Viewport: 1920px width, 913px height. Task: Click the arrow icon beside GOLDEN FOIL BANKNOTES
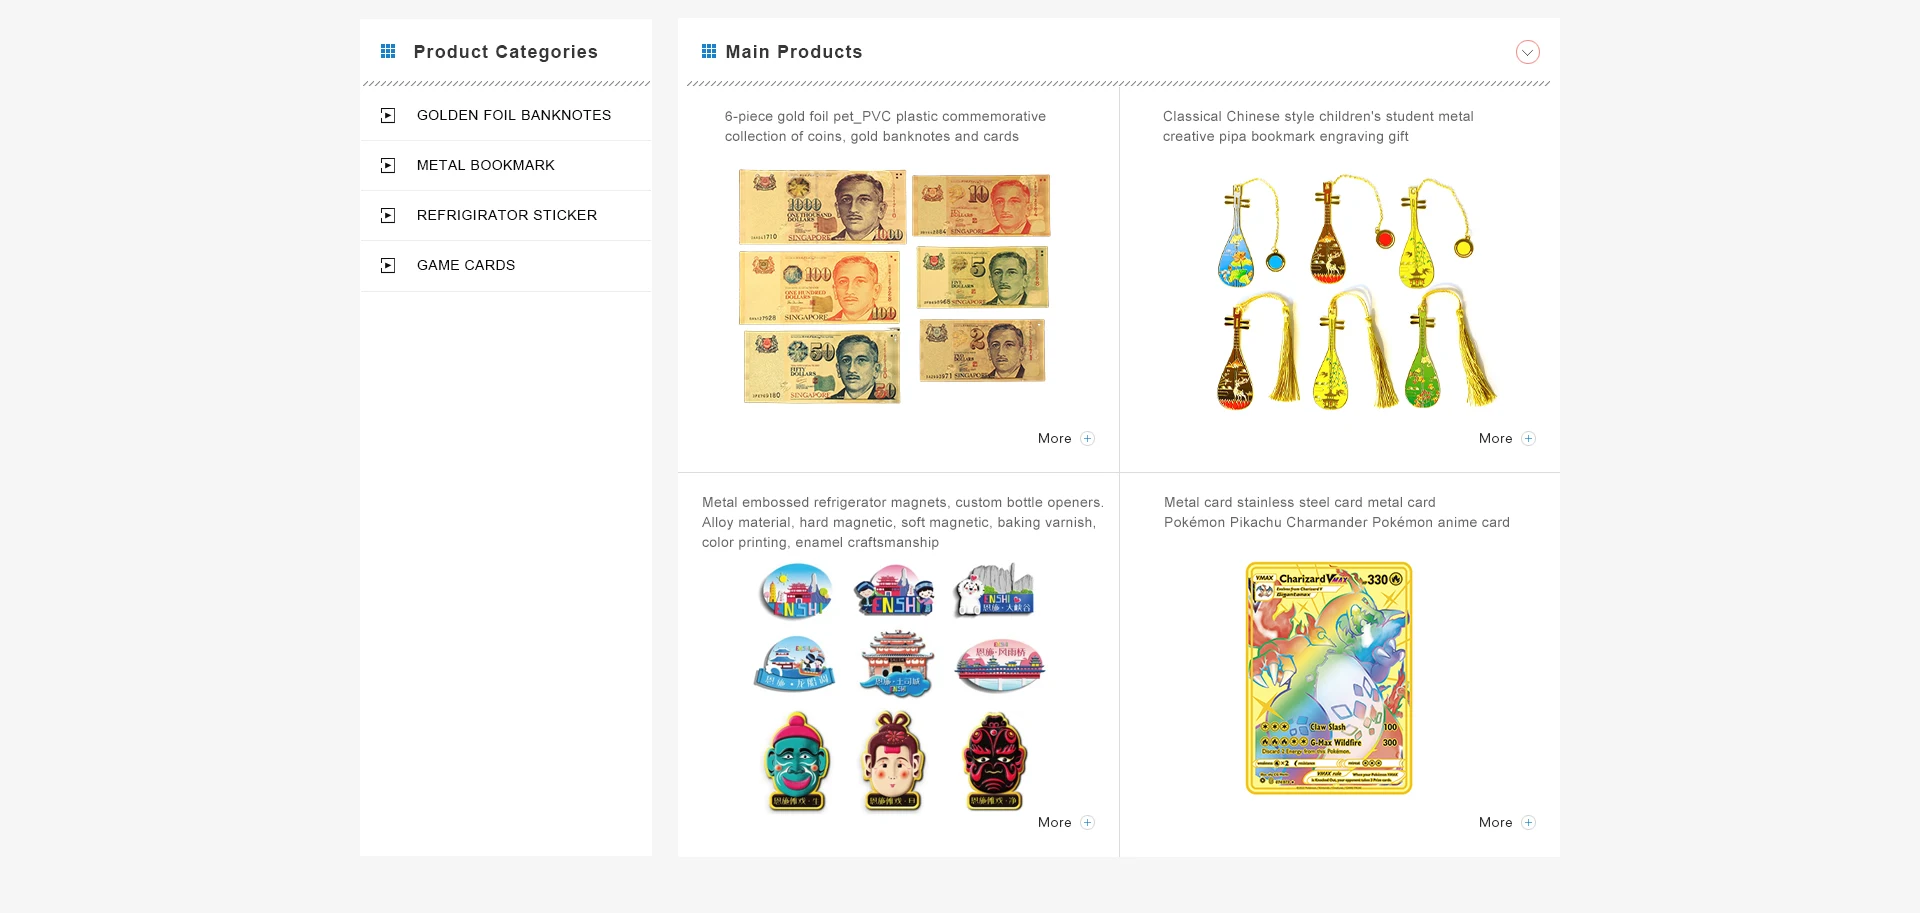click(388, 116)
